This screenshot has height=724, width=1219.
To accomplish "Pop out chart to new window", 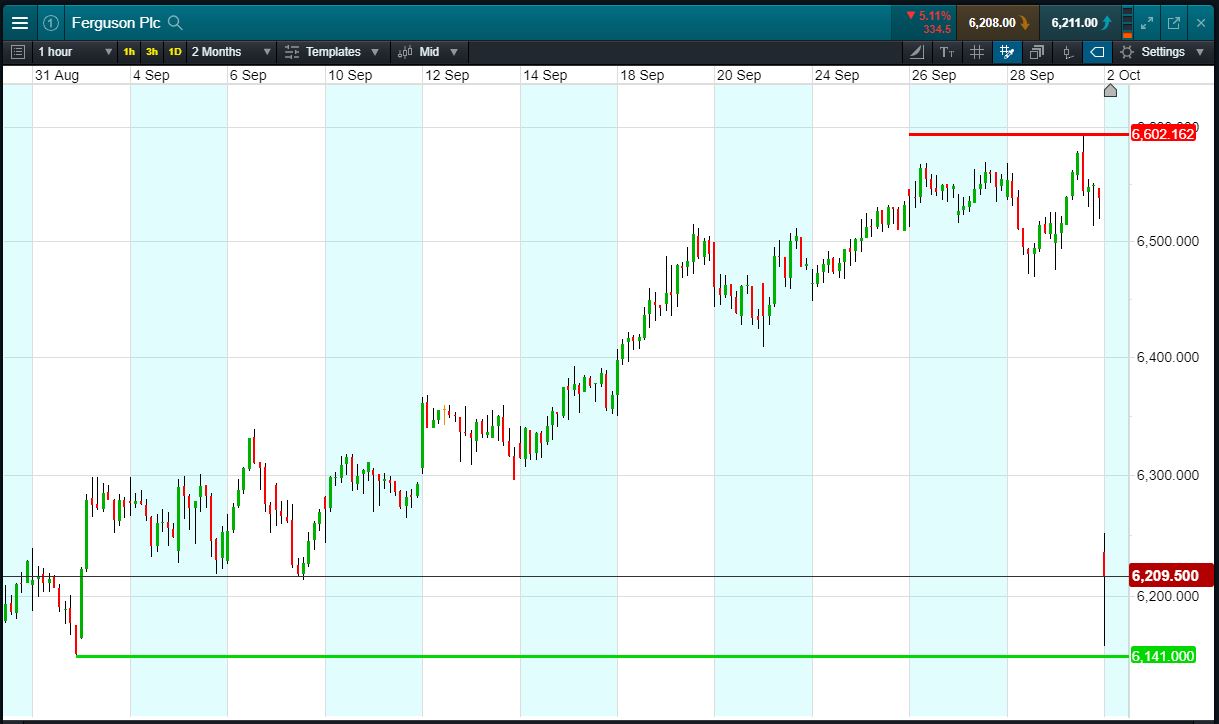I will click(1174, 22).
